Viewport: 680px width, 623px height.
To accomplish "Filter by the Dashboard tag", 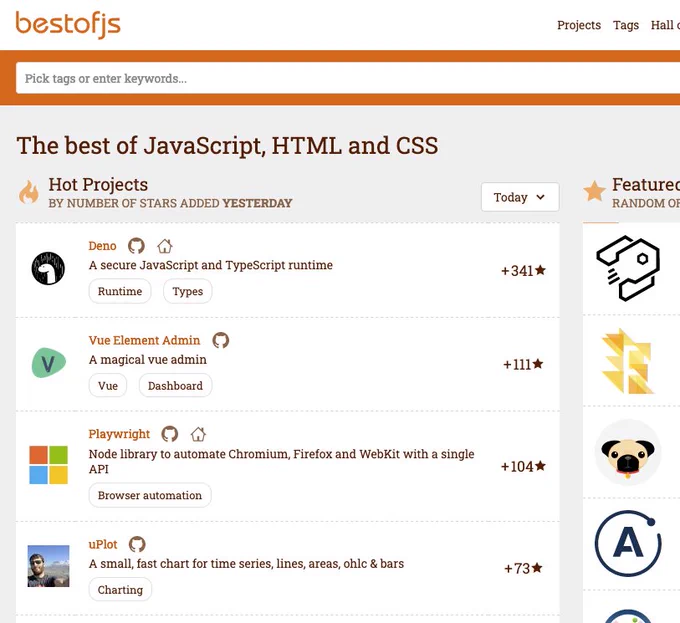I will pos(175,385).
